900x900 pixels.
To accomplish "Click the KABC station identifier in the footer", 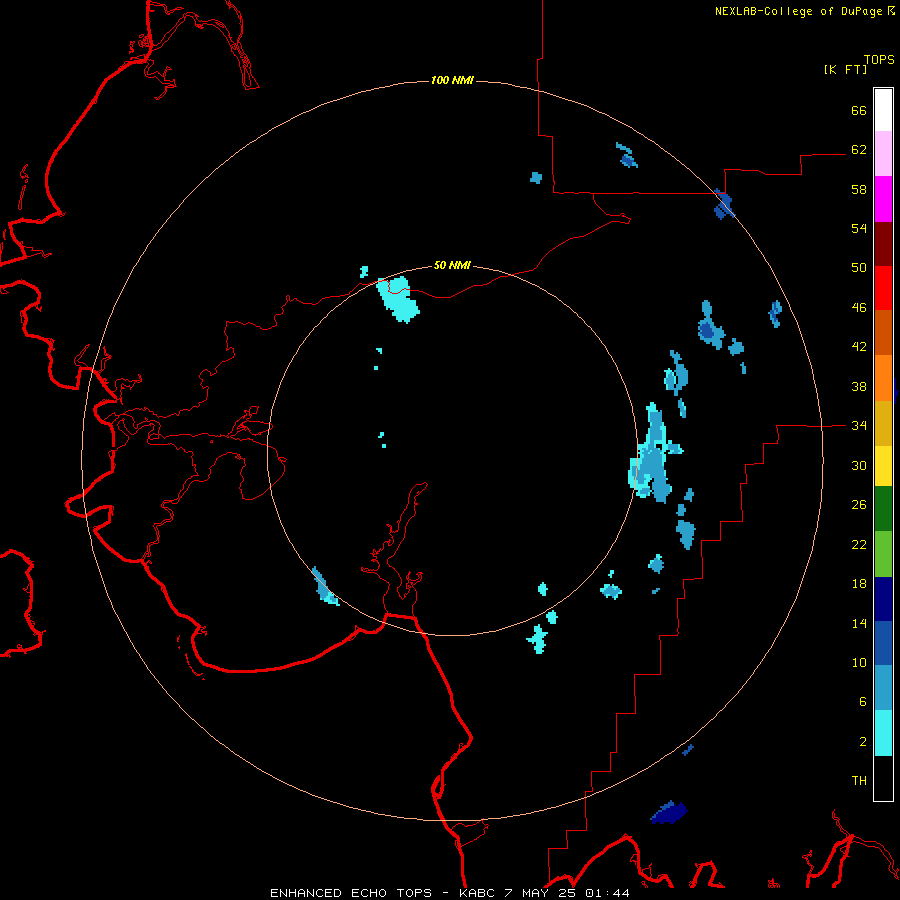I will click(x=478, y=893).
